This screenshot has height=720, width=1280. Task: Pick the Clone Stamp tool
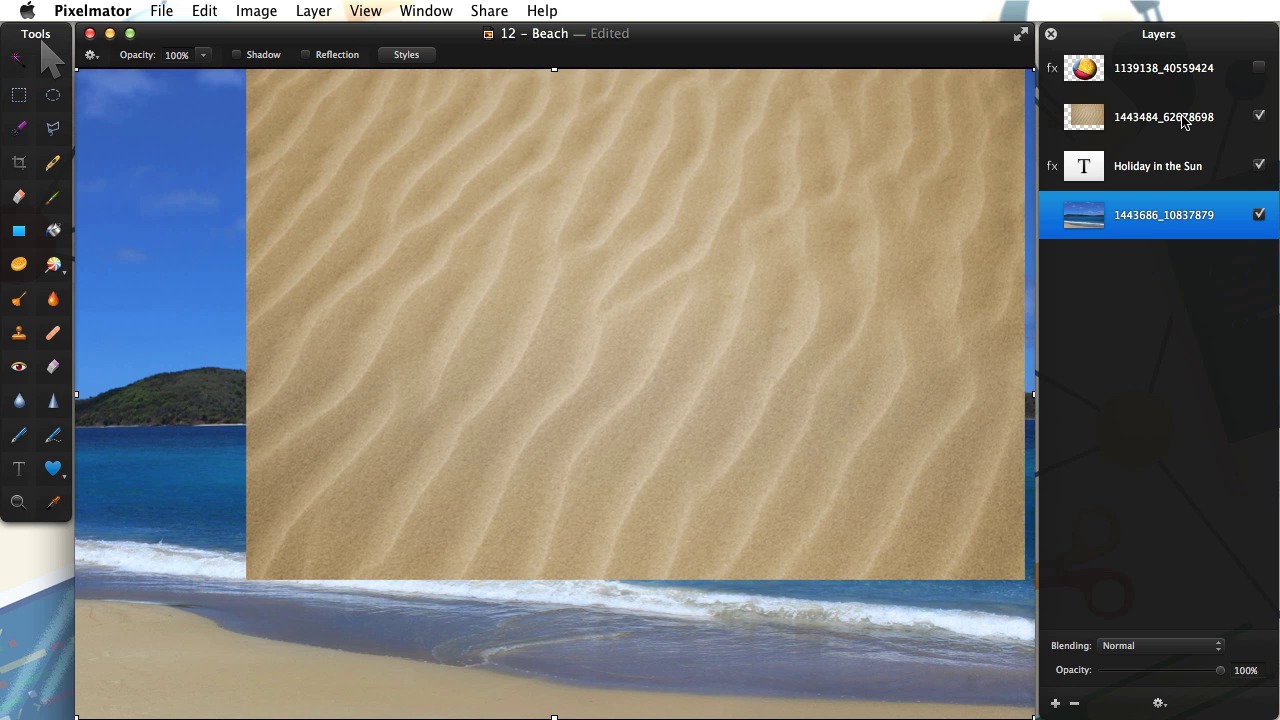(x=18, y=333)
